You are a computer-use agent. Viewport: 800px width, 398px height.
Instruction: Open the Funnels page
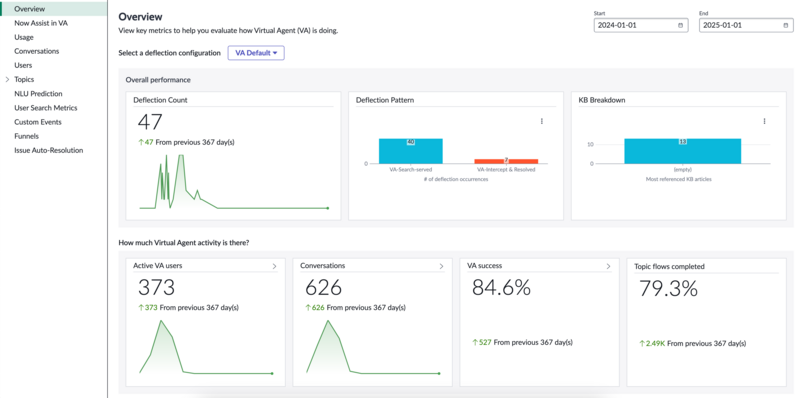(x=27, y=136)
